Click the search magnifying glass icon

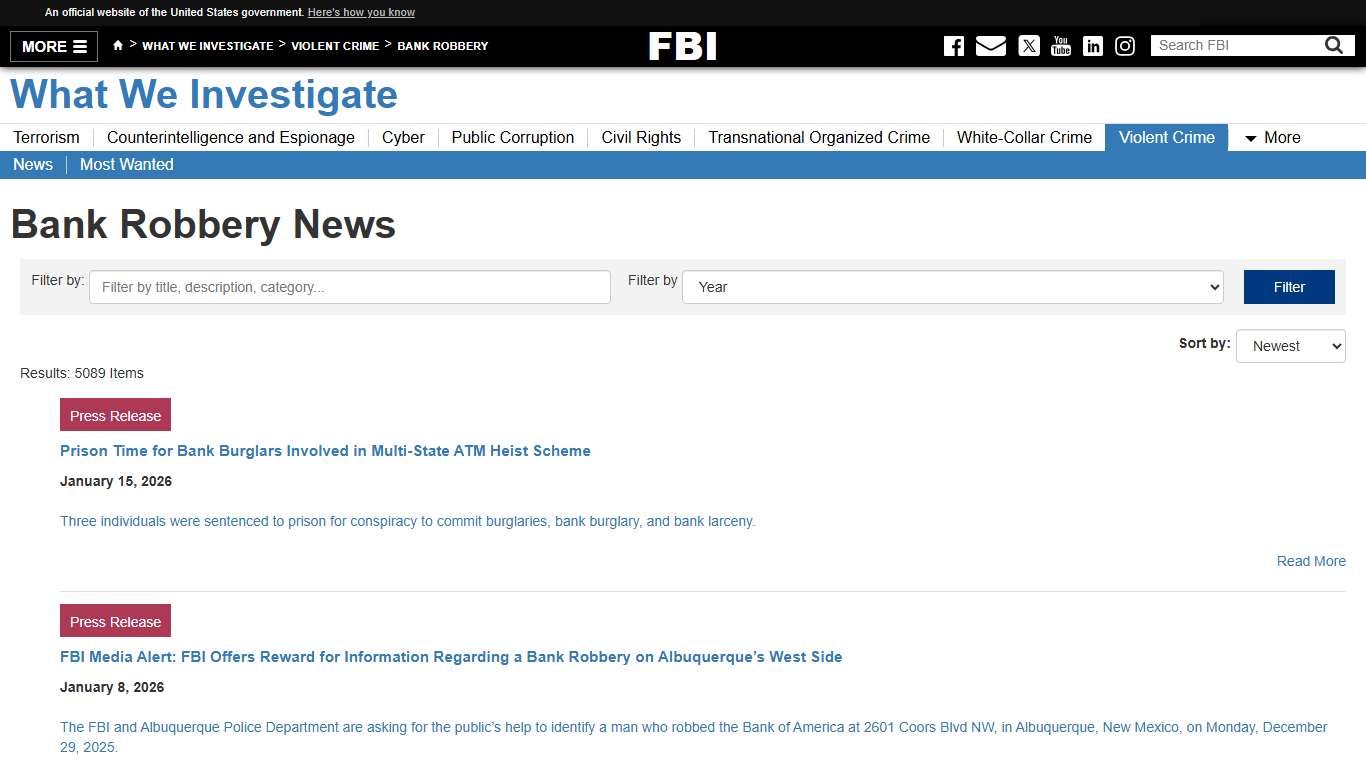[1333, 44]
